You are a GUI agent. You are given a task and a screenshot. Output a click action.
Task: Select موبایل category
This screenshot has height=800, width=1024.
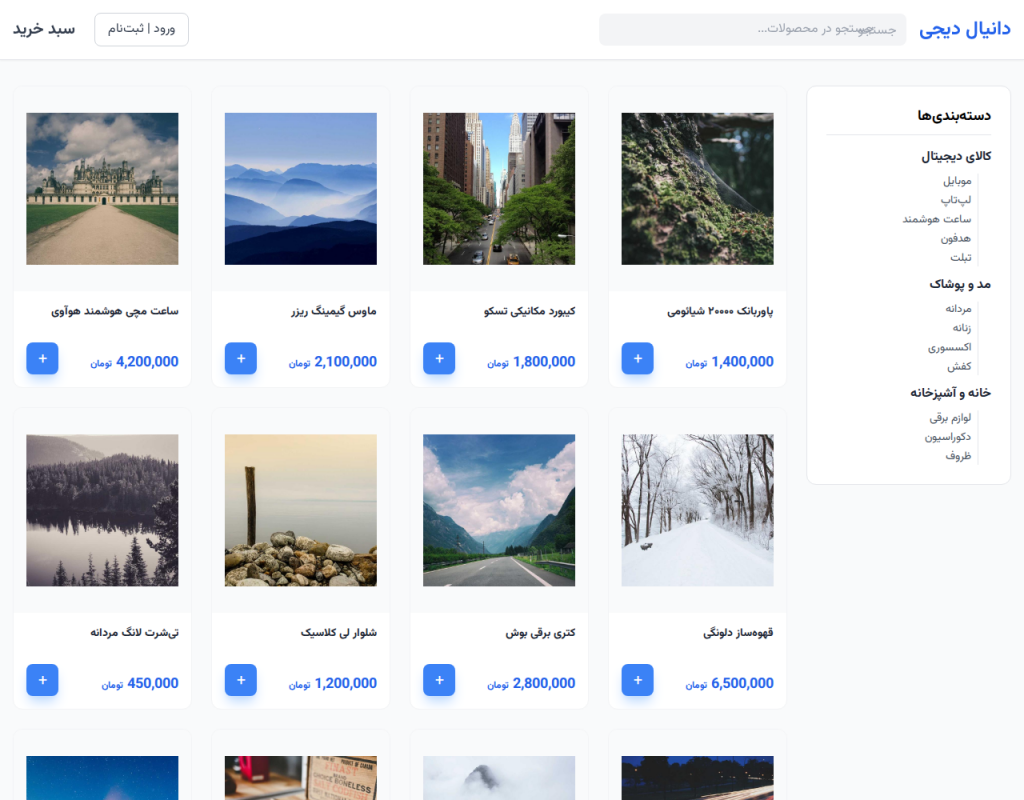tap(957, 181)
